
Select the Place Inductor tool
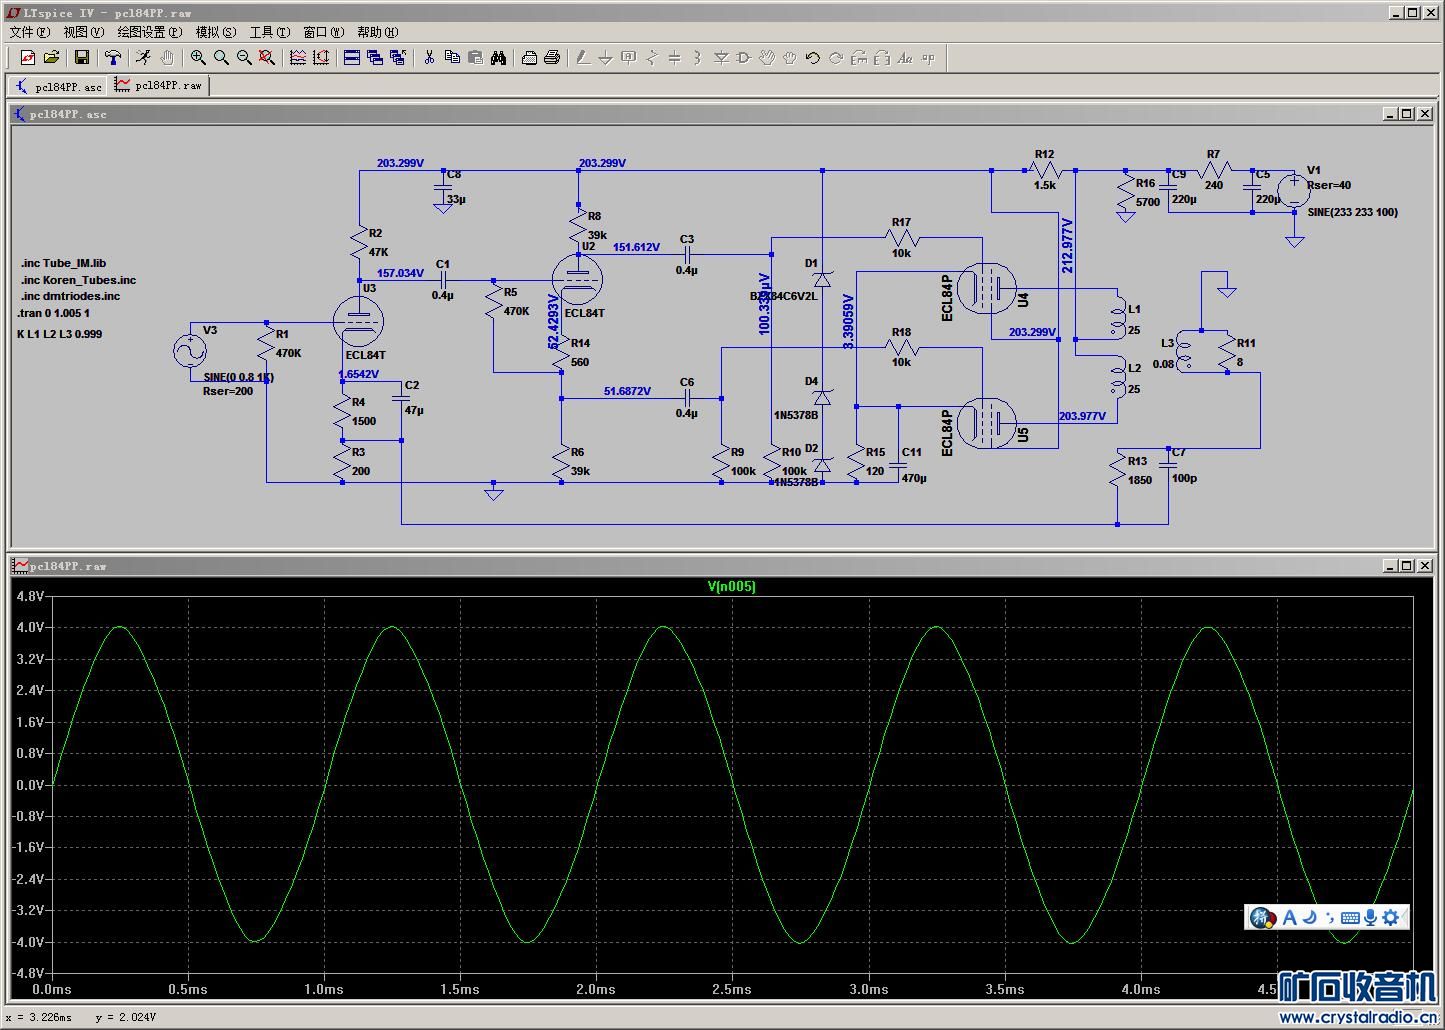[x=698, y=58]
